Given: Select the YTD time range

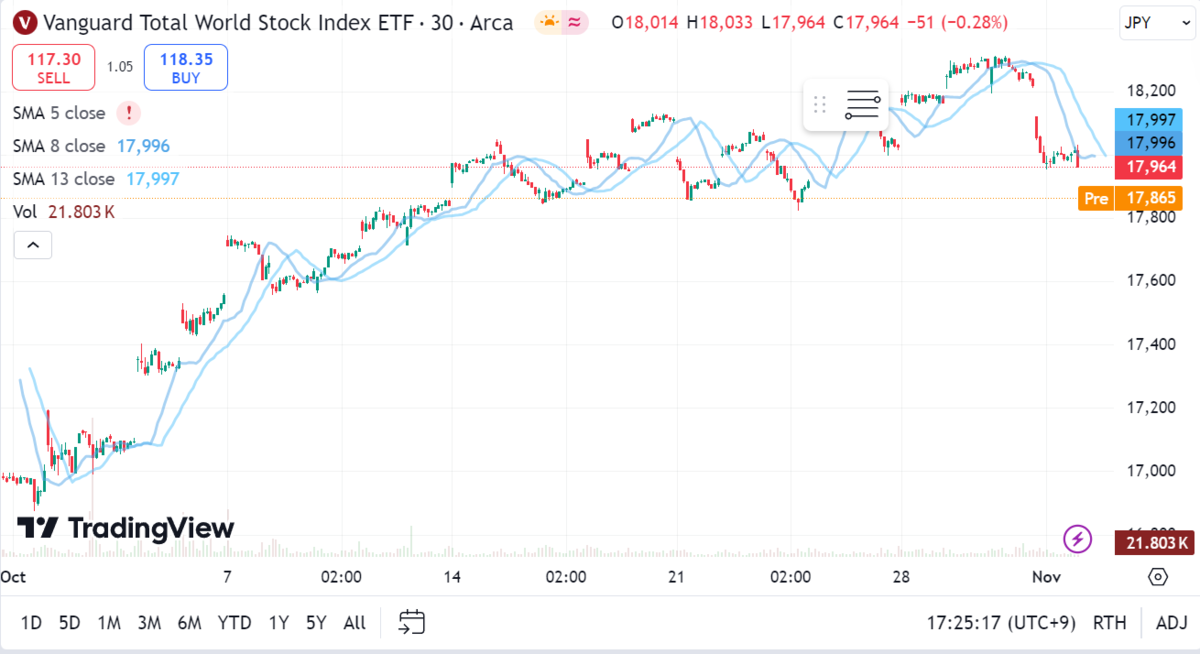Looking at the screenshot, I should pyautogui.click(x=234, y=622).
